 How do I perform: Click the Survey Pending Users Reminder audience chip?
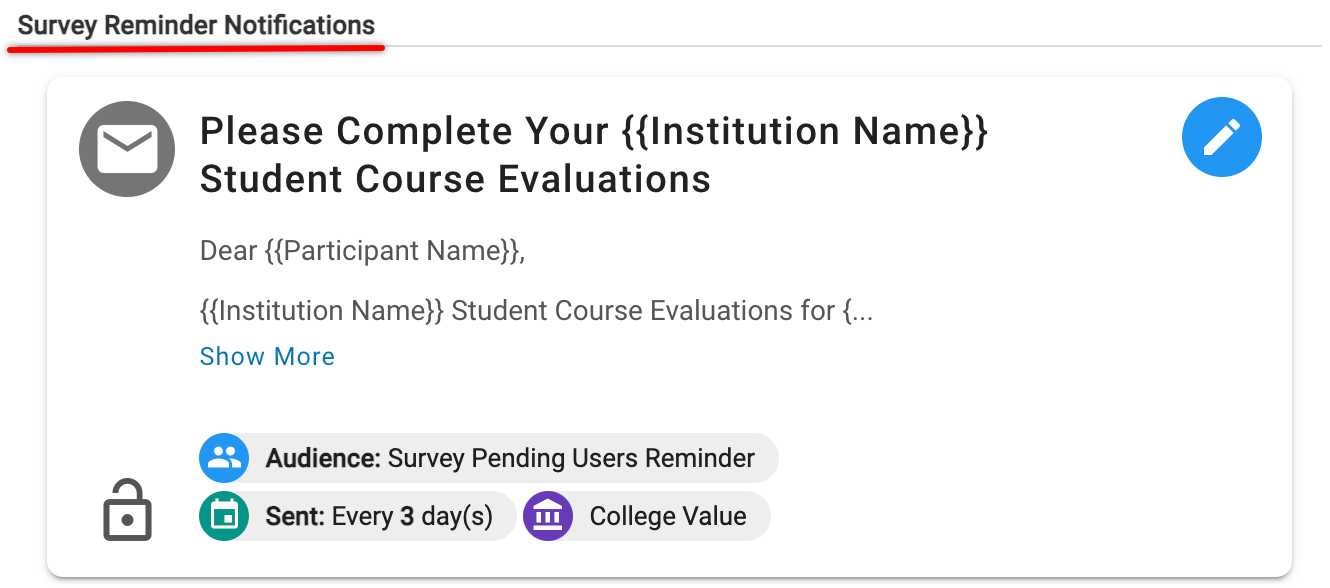570,458
